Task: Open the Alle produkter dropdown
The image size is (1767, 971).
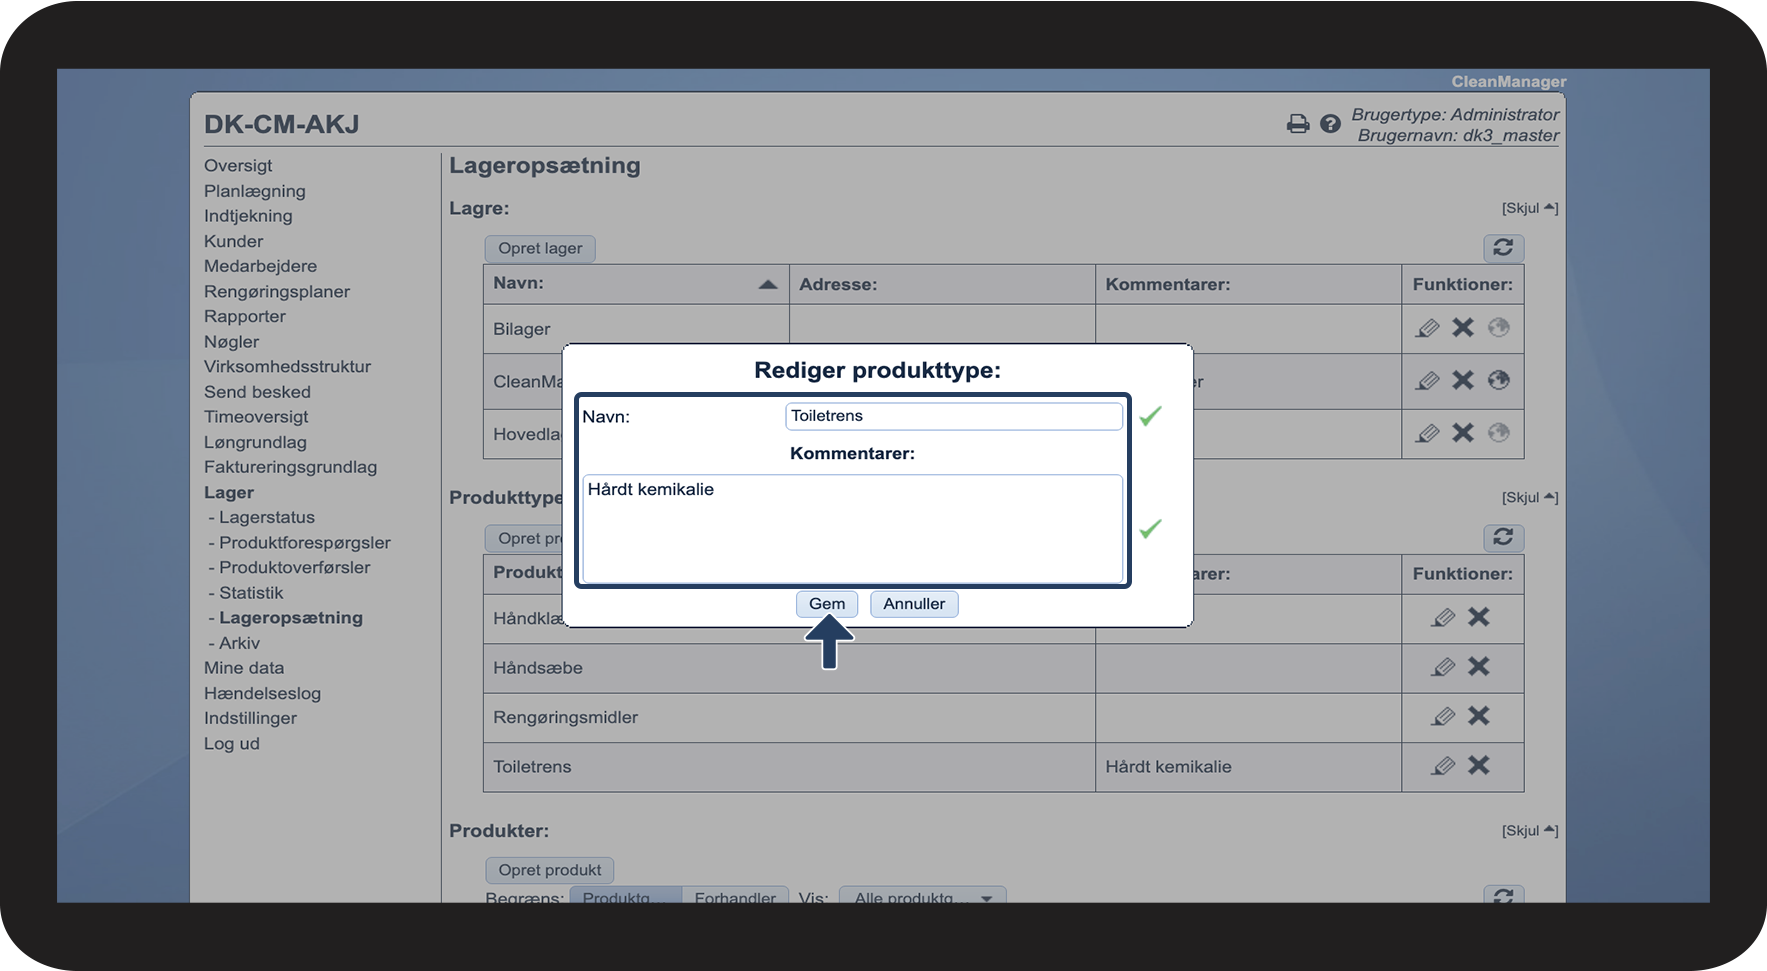Action: pos(921,897)
